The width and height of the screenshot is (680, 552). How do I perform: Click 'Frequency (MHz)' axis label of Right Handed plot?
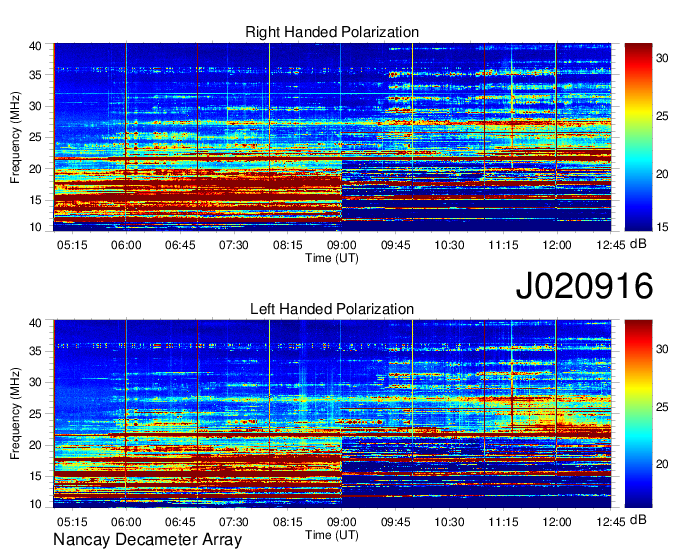click(x=15, y=137)
